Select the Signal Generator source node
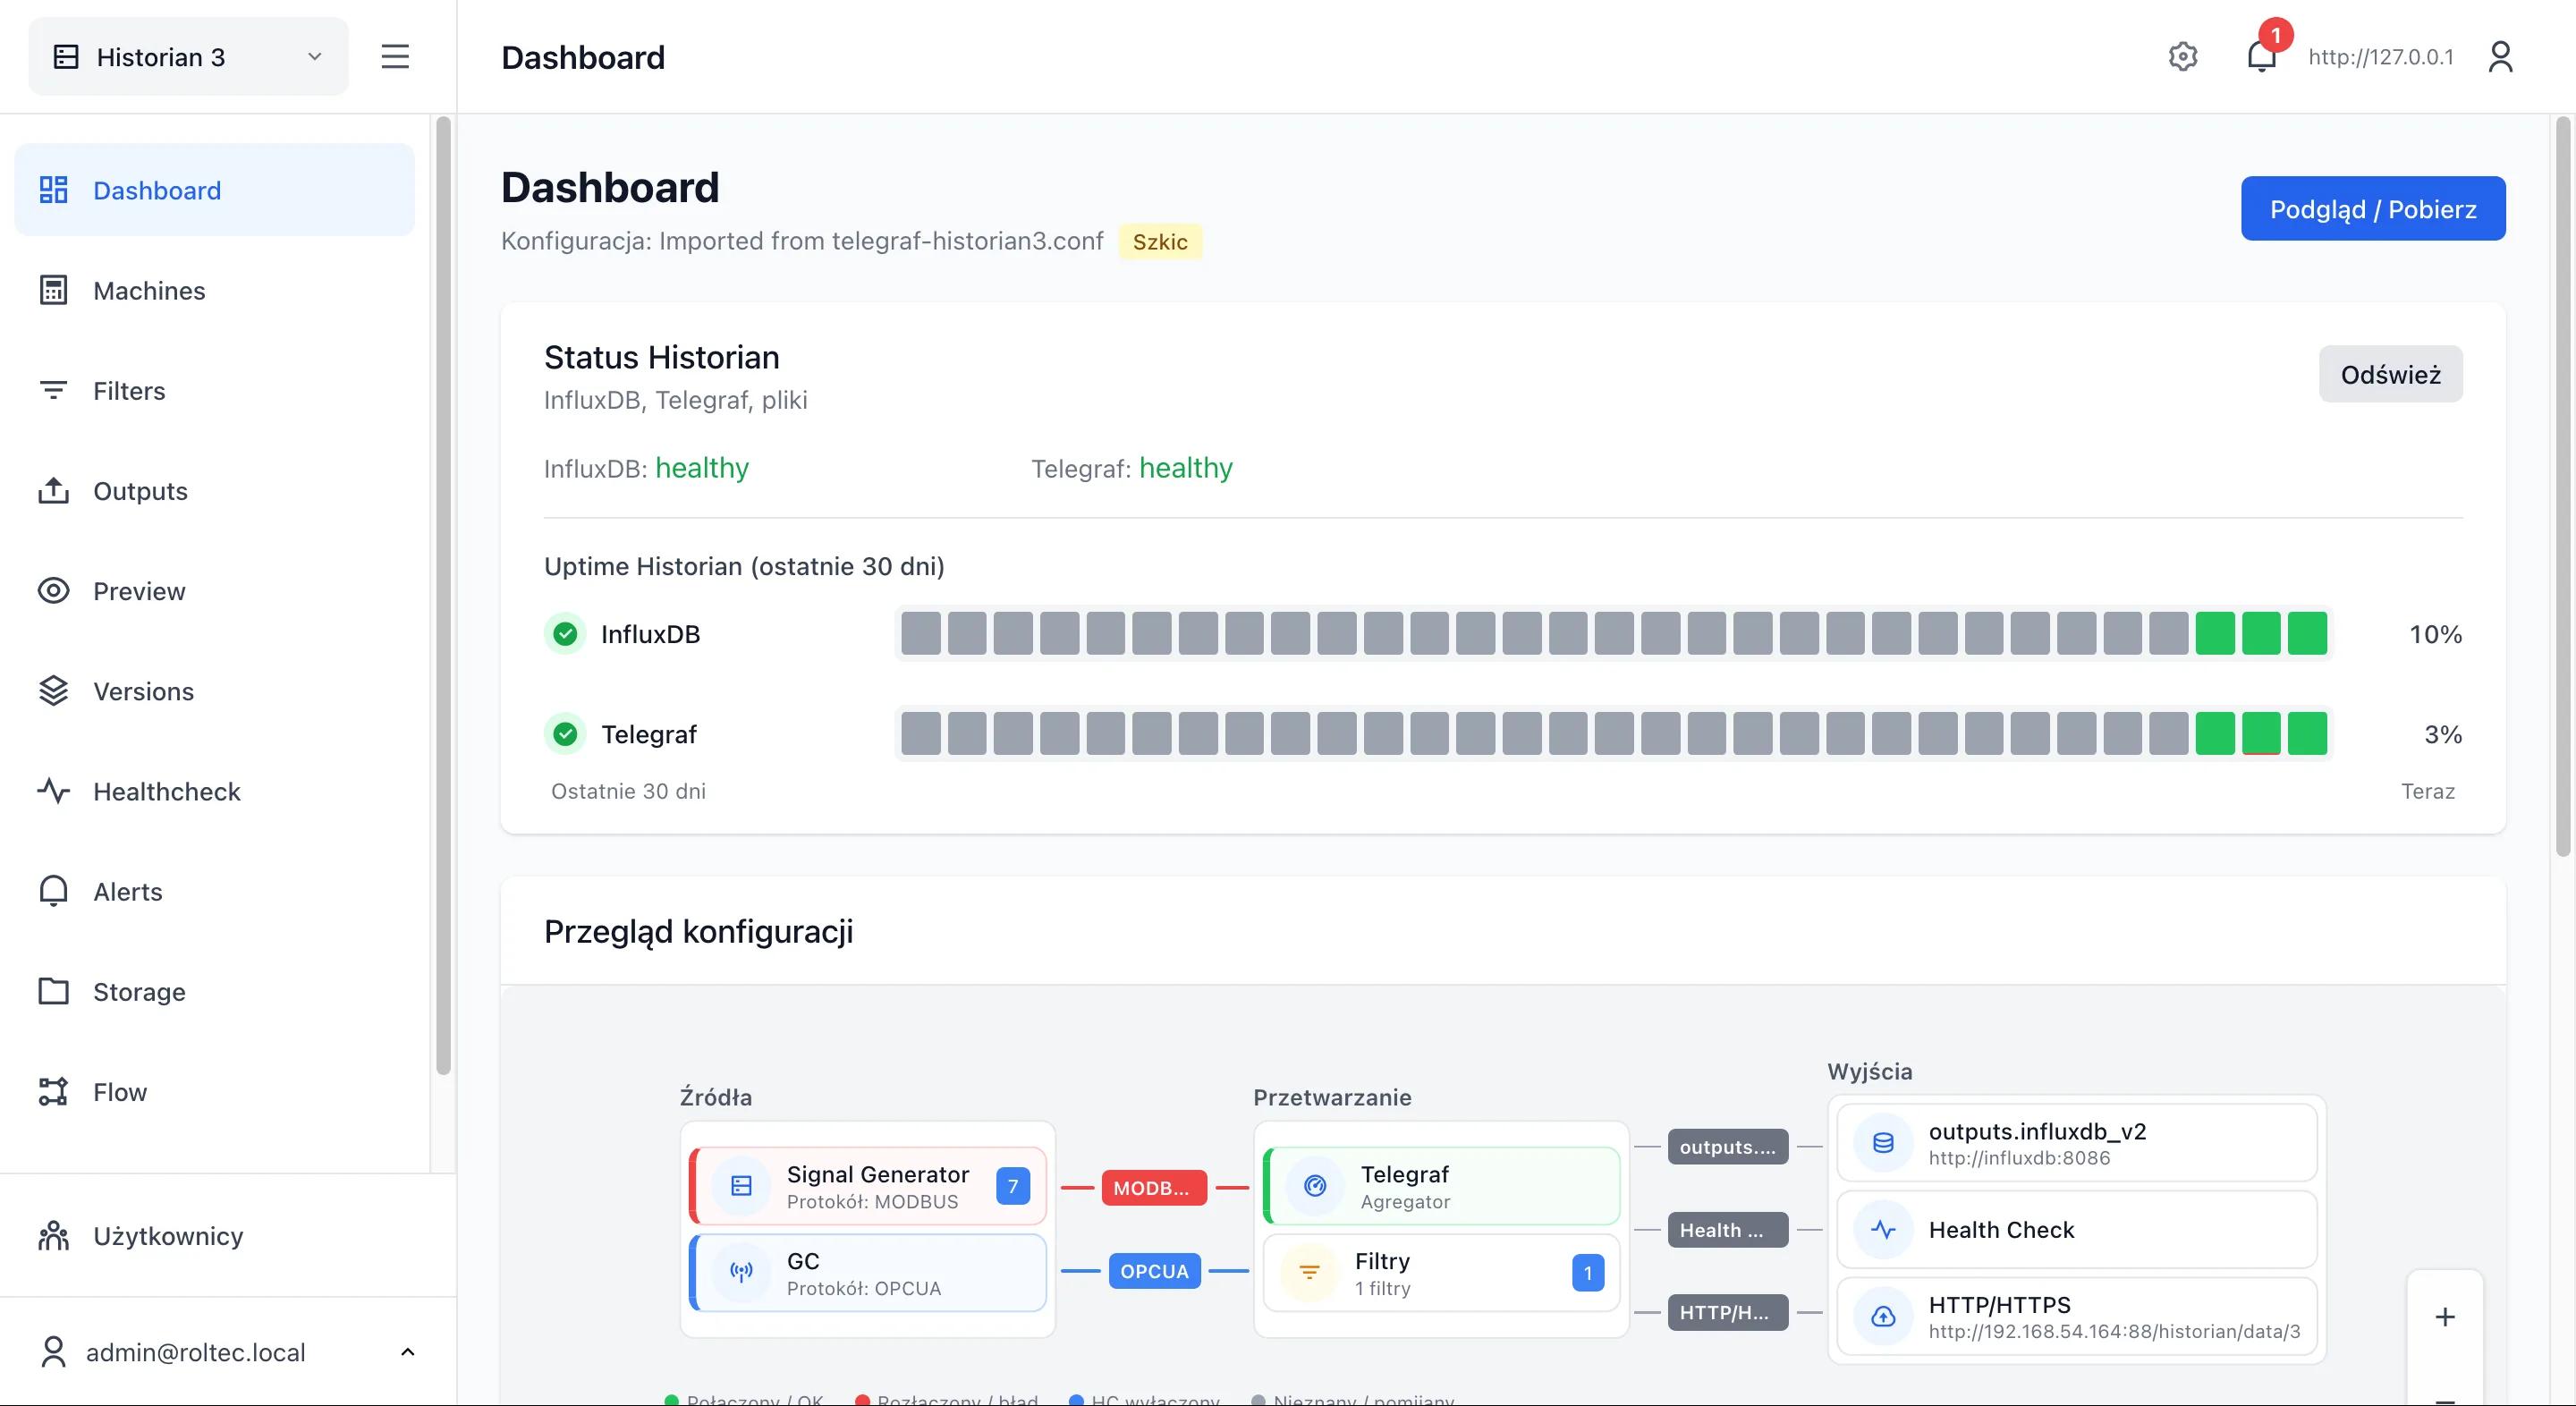2576x1406 pixels. point(868,1186)
